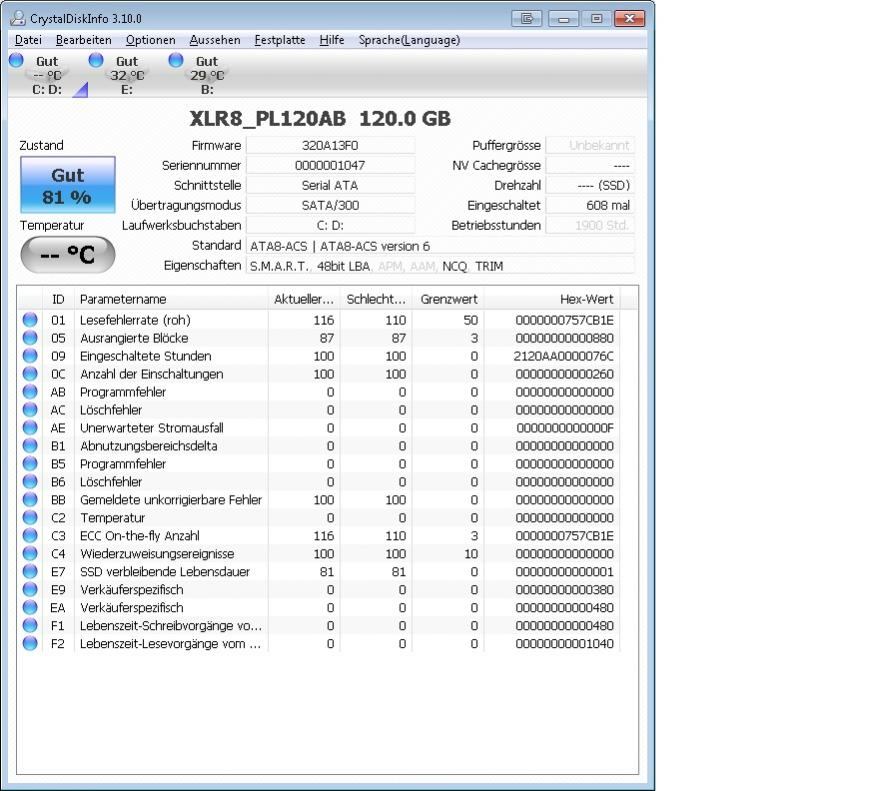892x791 pixels.
Task: Open the Hilfe menu
Action: pos(332,40)
